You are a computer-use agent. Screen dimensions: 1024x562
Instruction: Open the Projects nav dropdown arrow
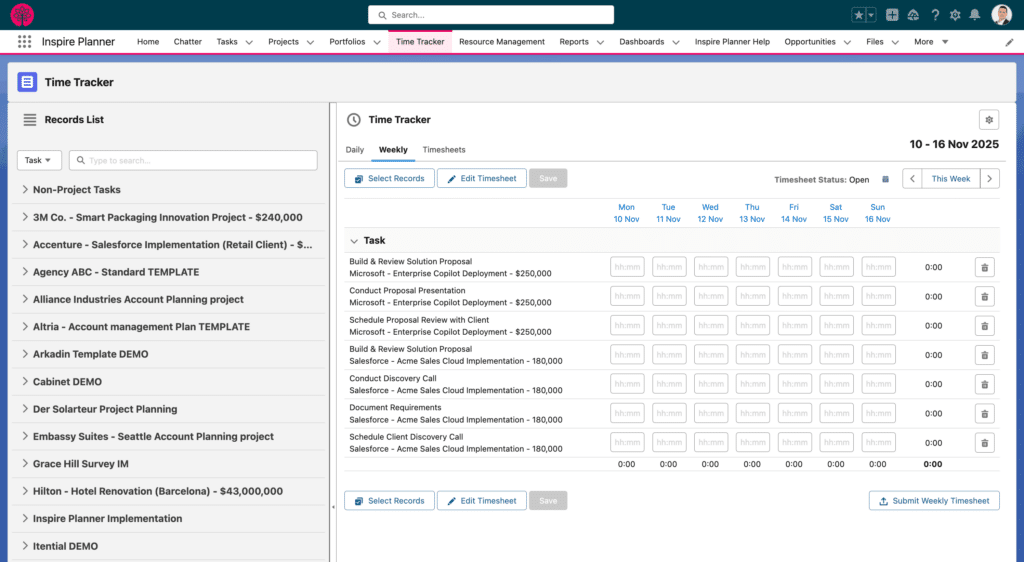(x=310, y=42)
